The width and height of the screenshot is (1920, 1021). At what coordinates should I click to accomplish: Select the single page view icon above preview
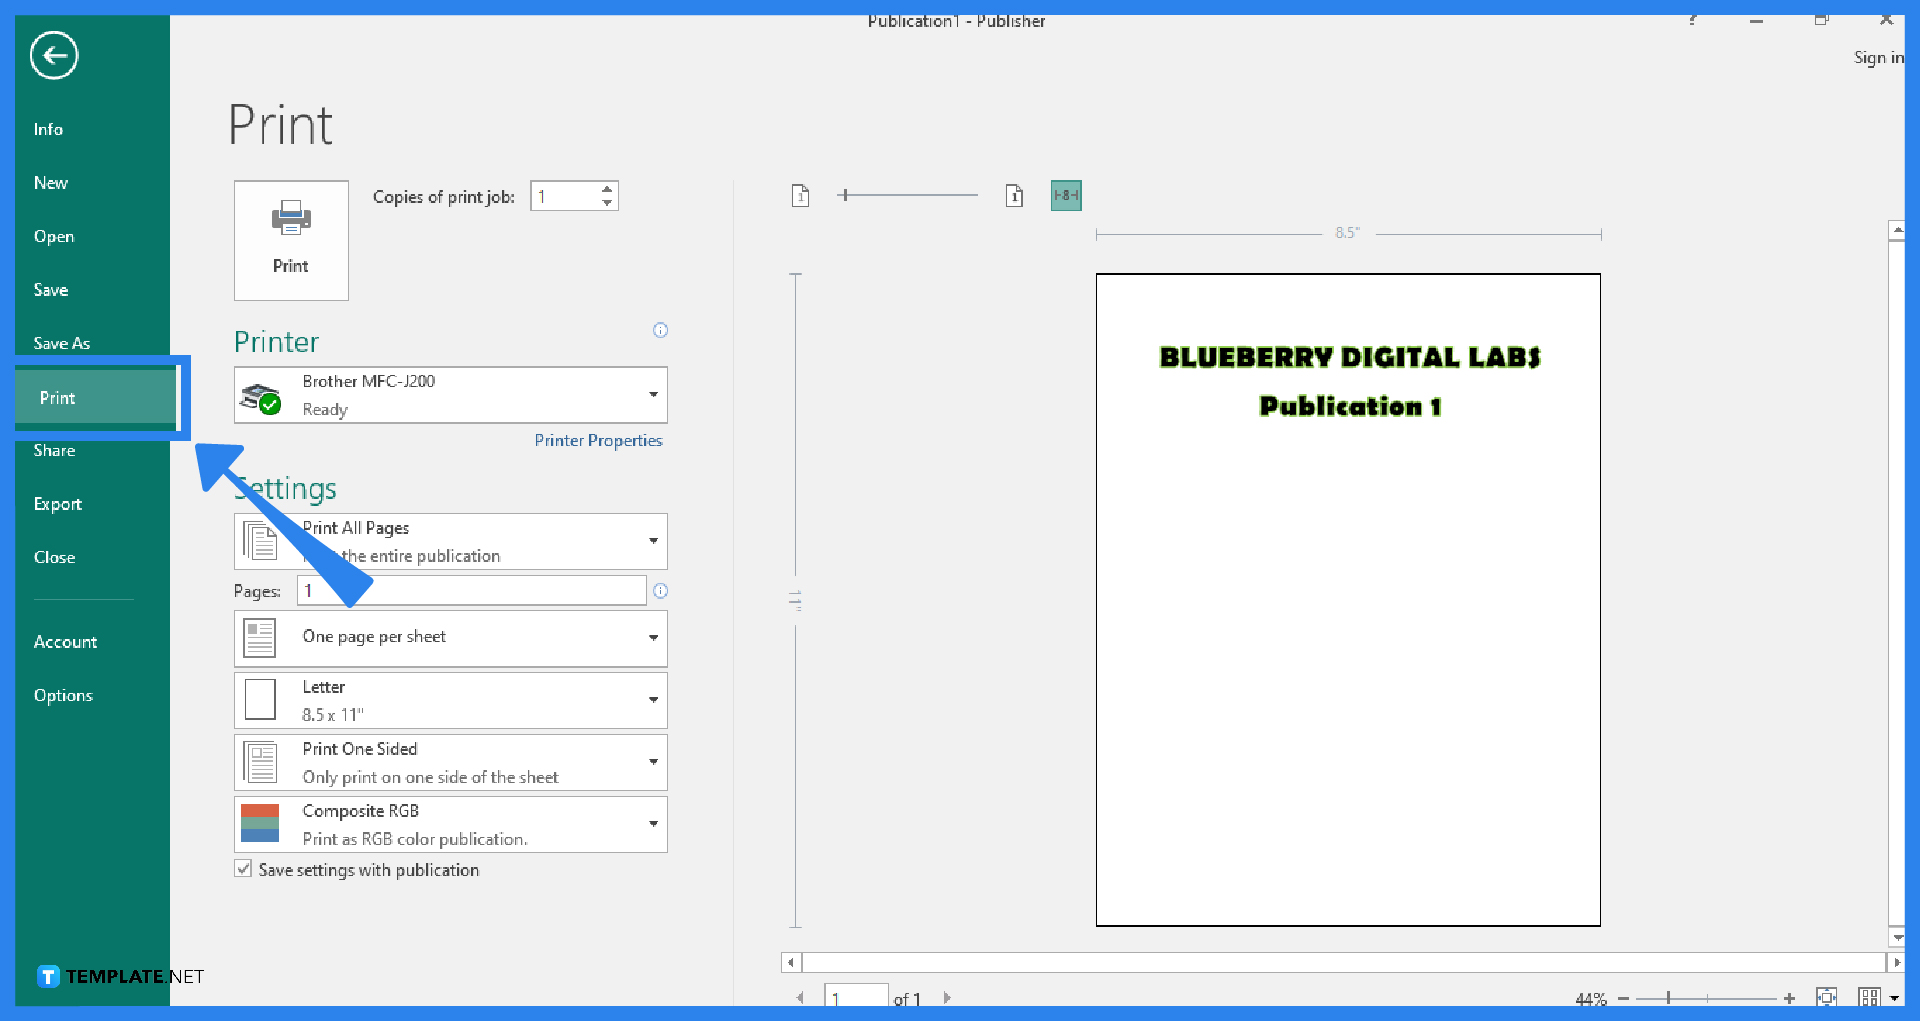click(1014, 195)
